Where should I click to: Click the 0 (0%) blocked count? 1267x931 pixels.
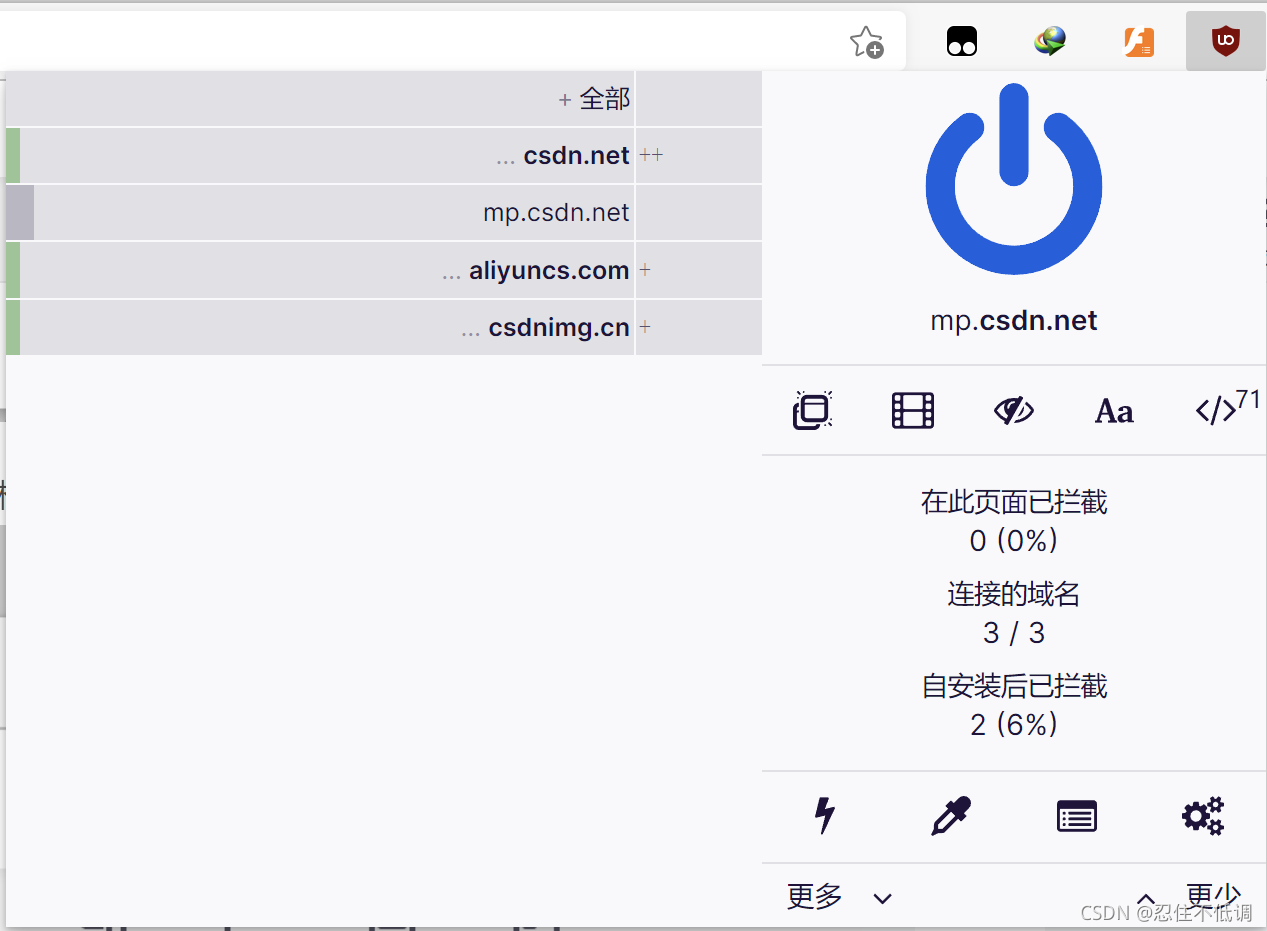pyautogui.click(x=1014, y=541)
